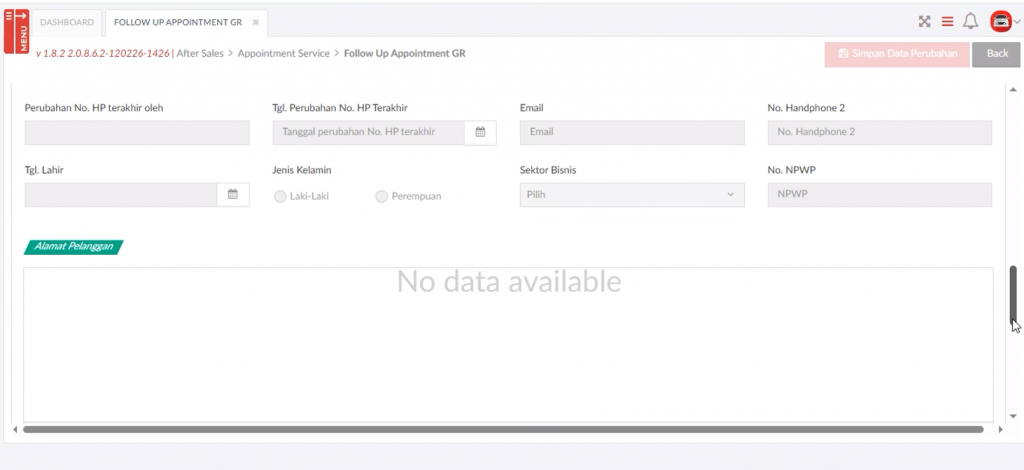Toggle fullscreen with the expand arrows icon

924,22
